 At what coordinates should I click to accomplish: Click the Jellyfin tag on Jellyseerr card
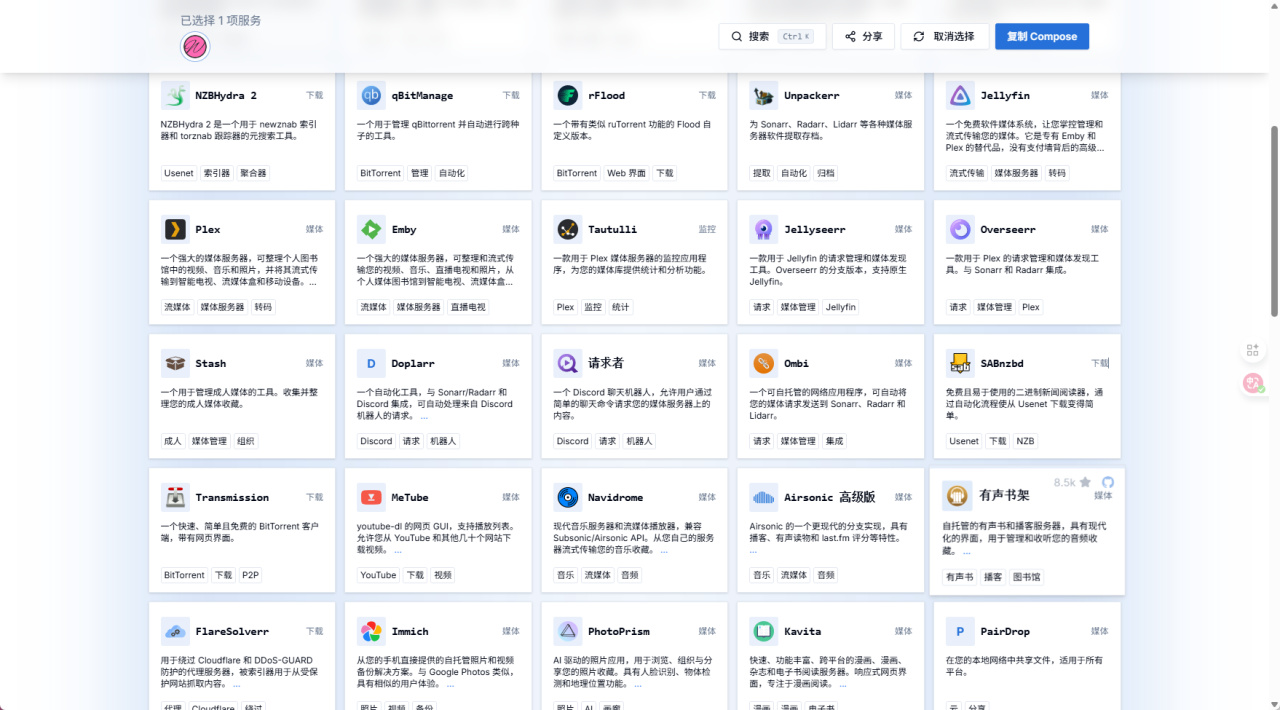coord(841,307)
